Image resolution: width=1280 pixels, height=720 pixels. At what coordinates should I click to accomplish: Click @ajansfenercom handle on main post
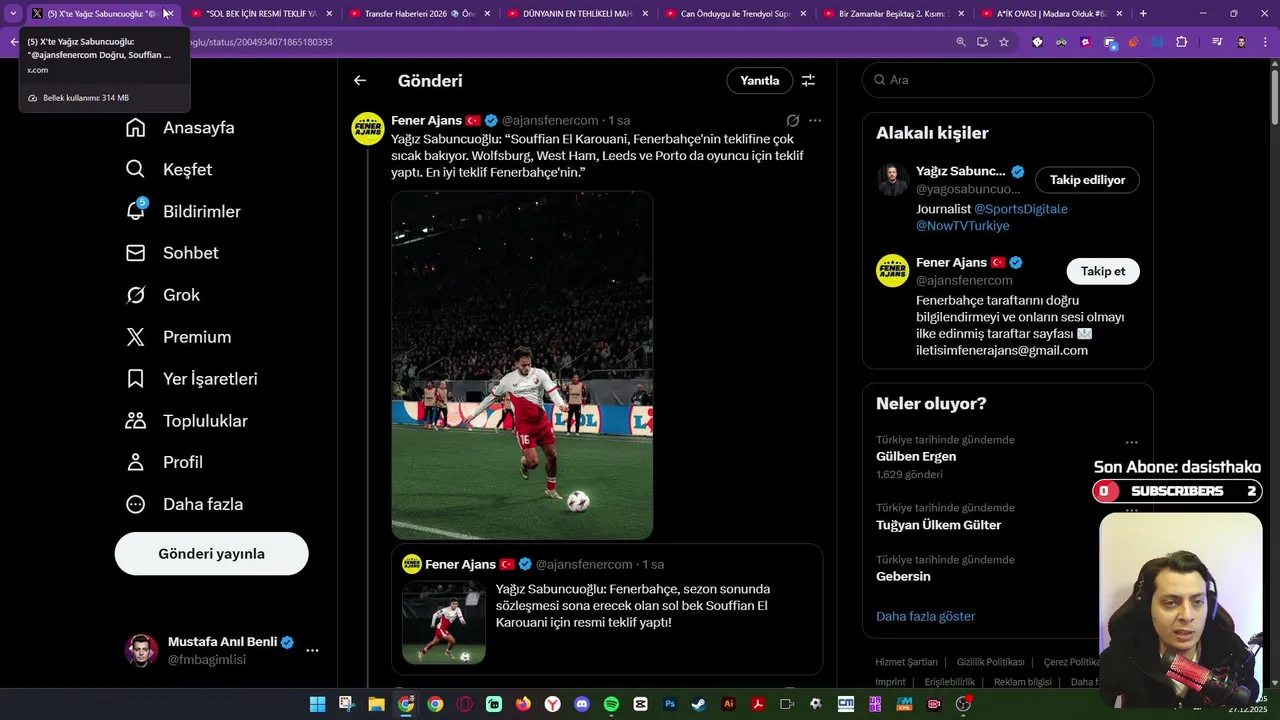click(x=550, y=120)
